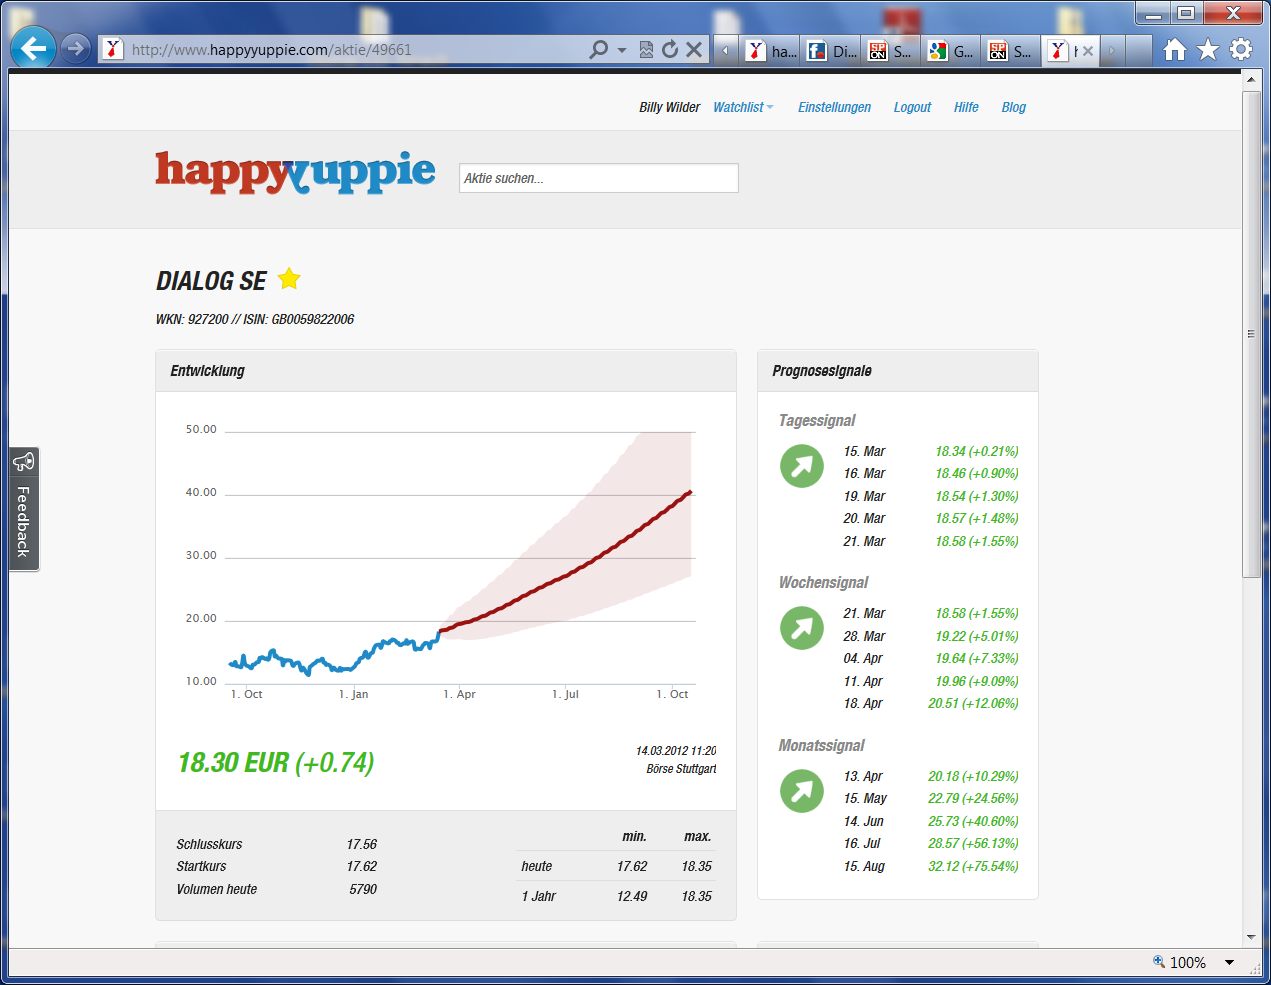The width and height of the screenshot is (1271, 985).
Task: Switch to the first SPON 'S...' tab
Action: pyautogui.click(x=892, y=51)
